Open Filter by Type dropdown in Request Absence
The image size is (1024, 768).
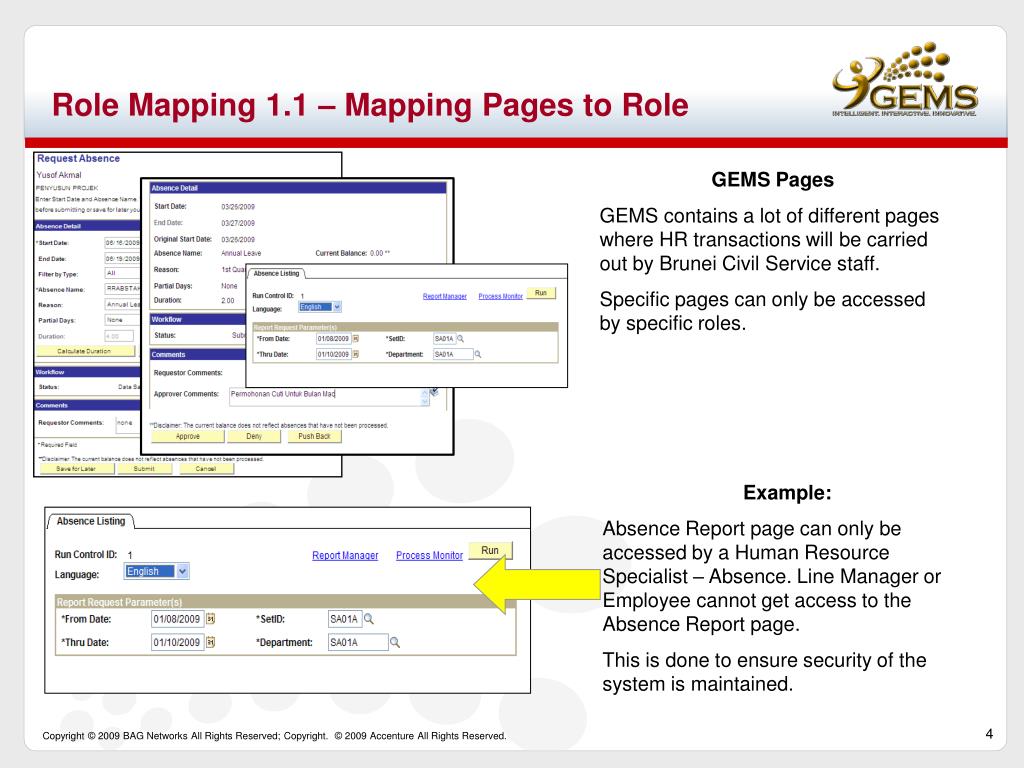pos(122,274)
